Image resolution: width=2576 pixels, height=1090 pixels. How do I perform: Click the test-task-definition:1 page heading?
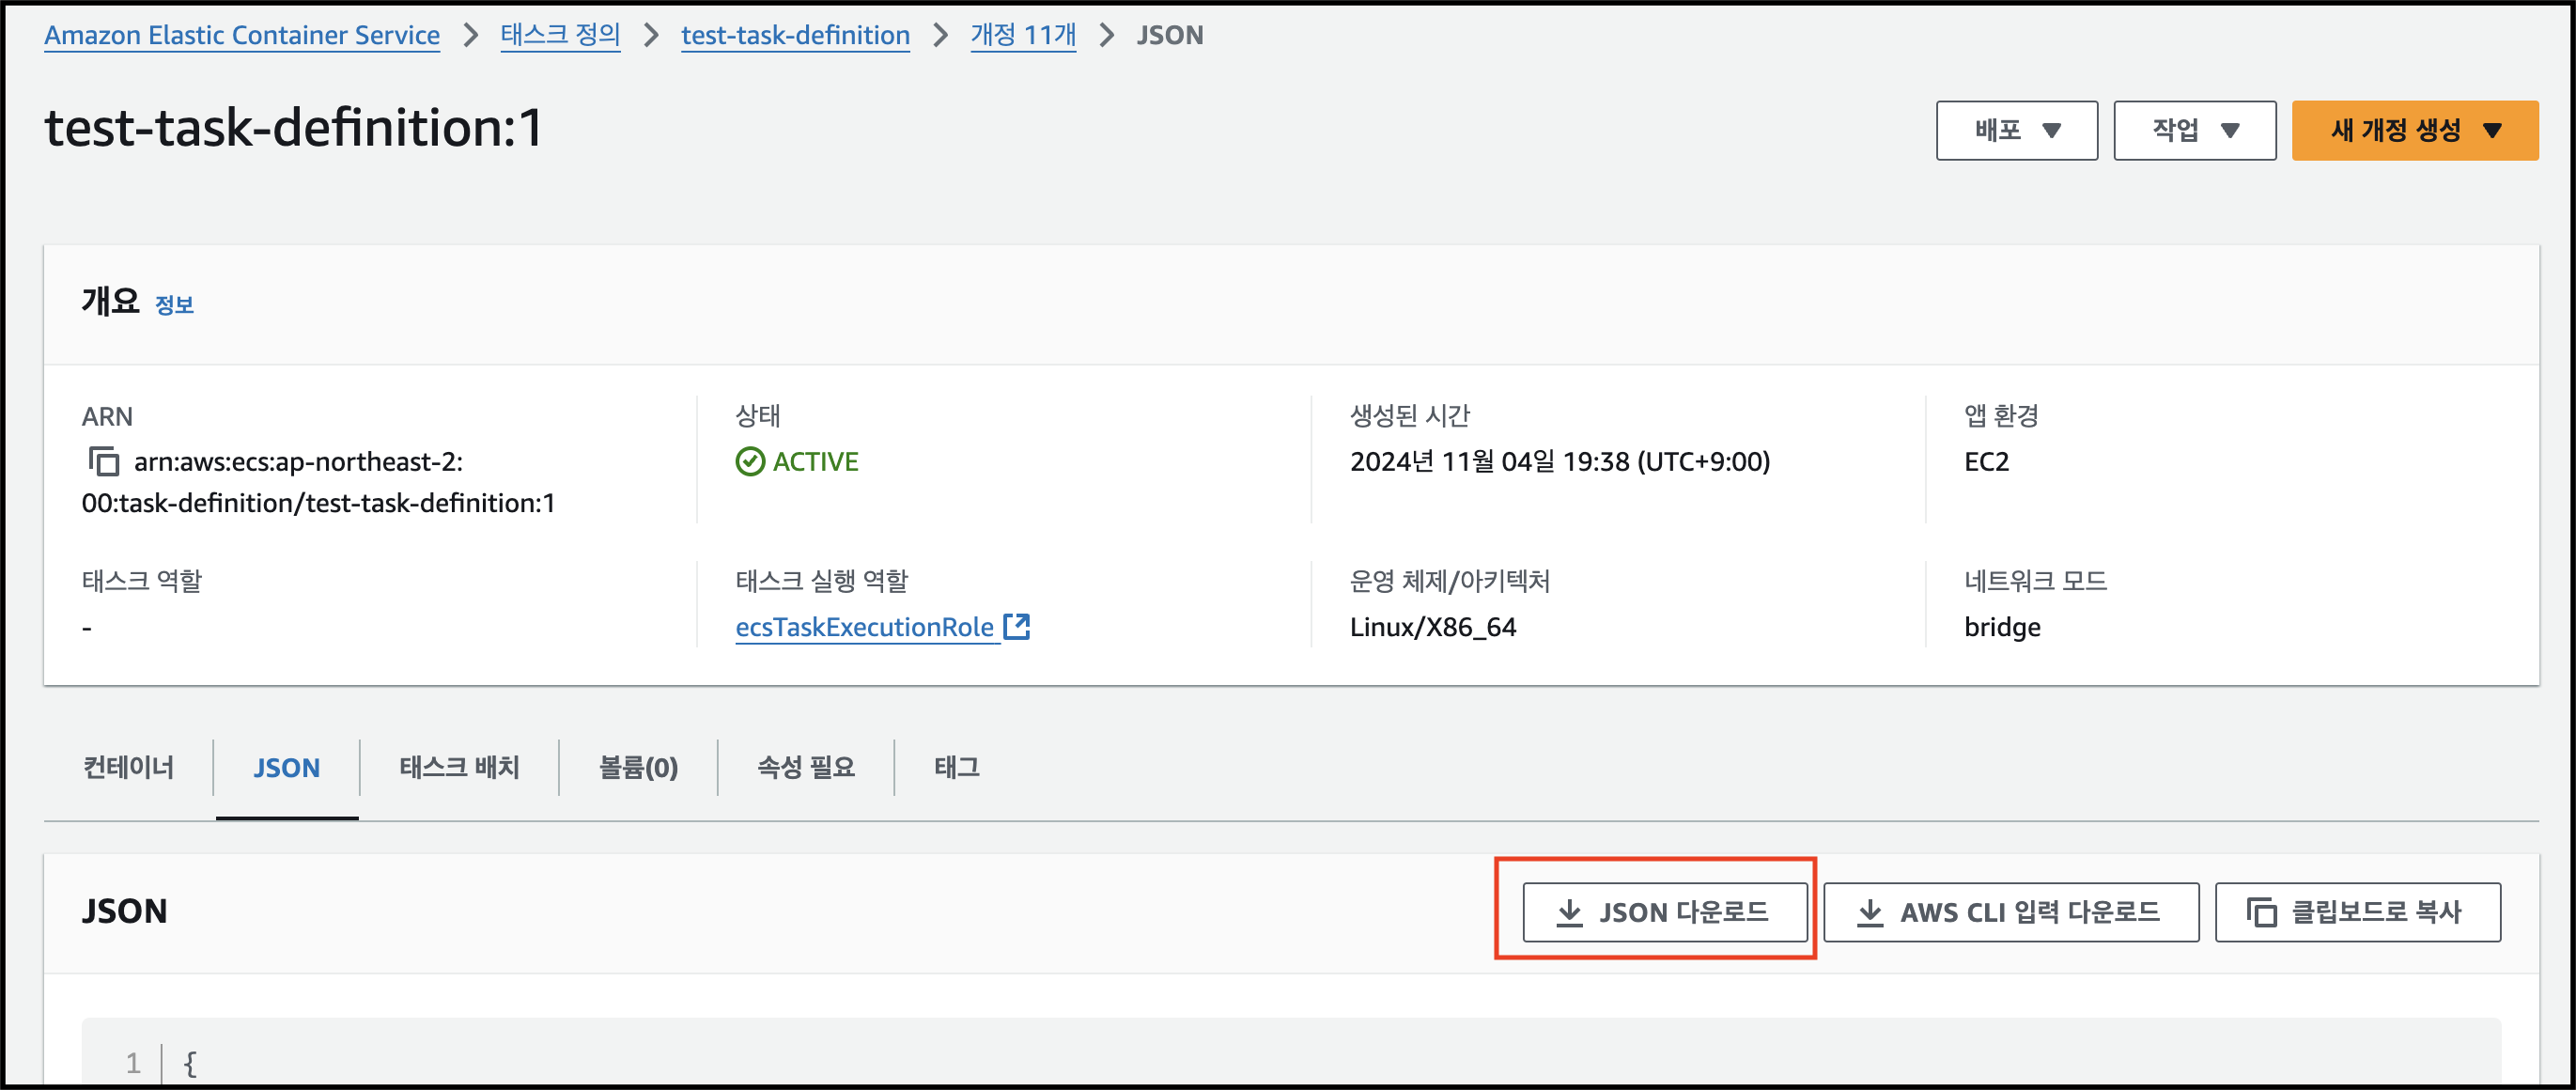pos(294,128)
